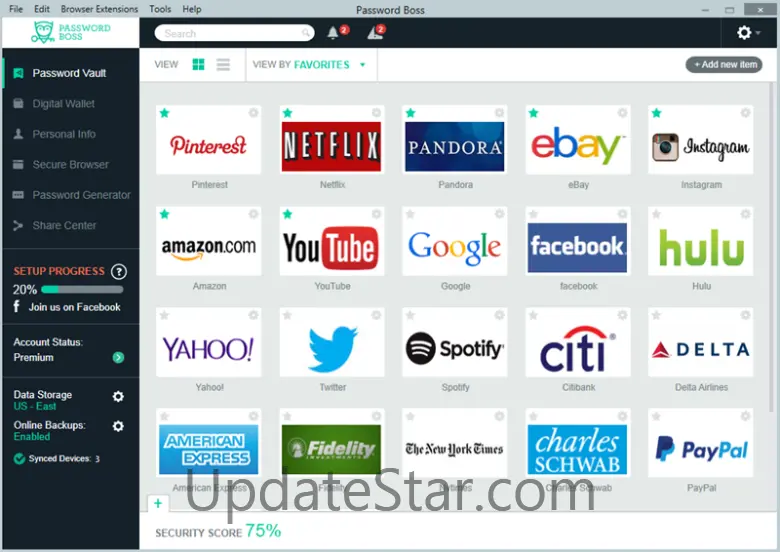Unfavorite the Pinterest star
Screen dimensions: 780x552
pyautogui.click(x=165, y=113)
